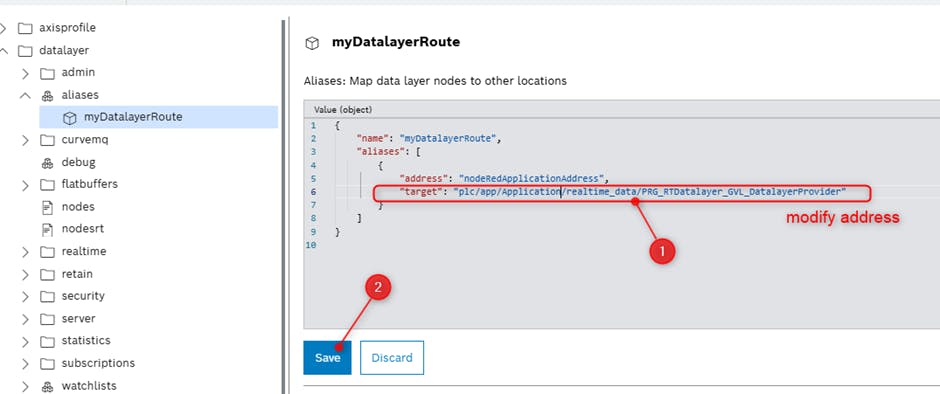The height and width of the screenshot is (394, 940).
Task: Click the debug node icon
Action: tap(47, 163)
